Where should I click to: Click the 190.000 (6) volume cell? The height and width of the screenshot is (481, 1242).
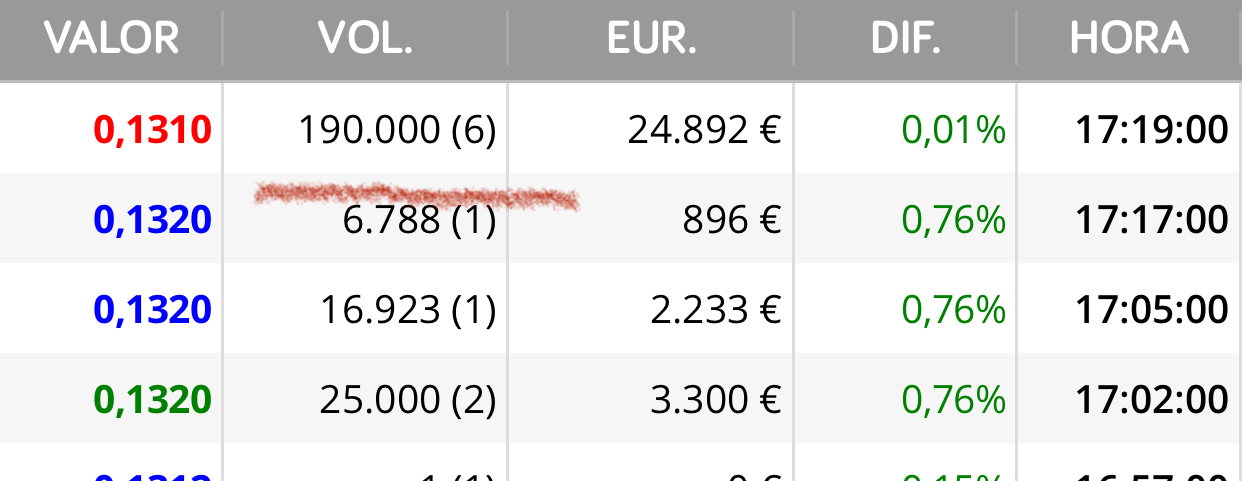click(x=398, y=130)
